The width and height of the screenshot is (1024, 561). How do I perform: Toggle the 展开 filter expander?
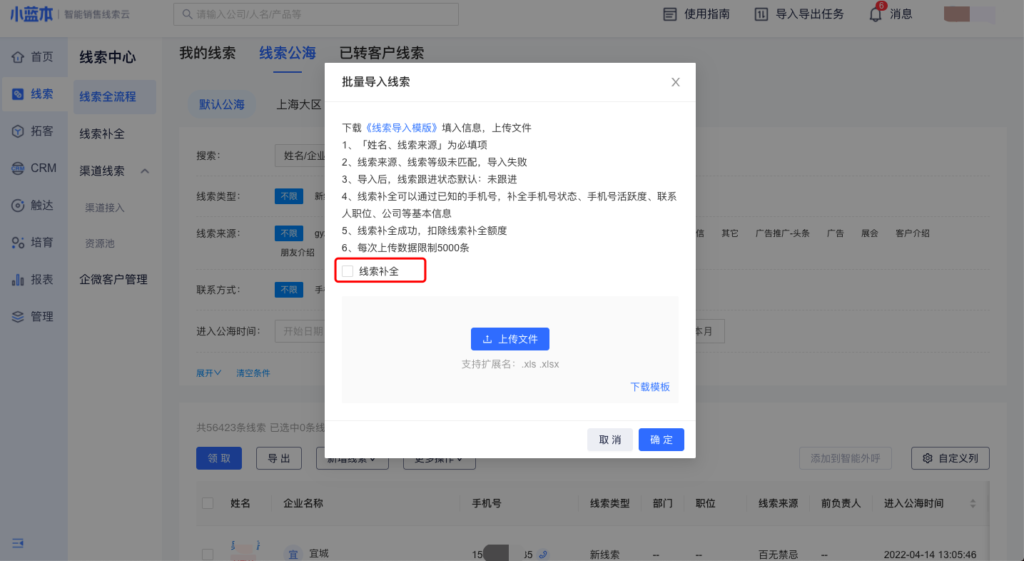209,373
